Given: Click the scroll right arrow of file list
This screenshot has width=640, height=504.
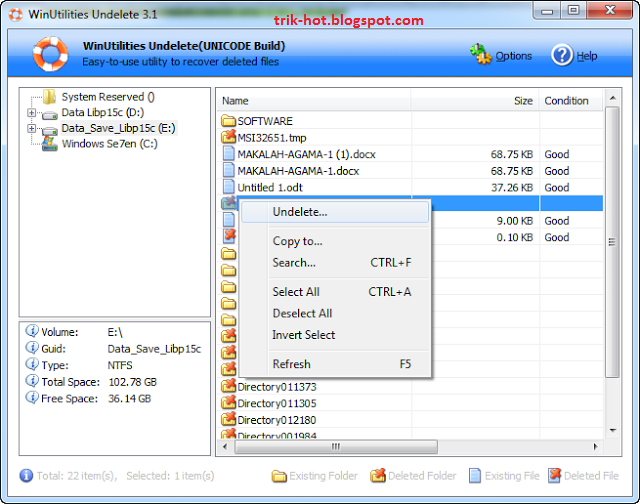Looking at the screenshot, I should pyautogui.click(x=596, y=446).
